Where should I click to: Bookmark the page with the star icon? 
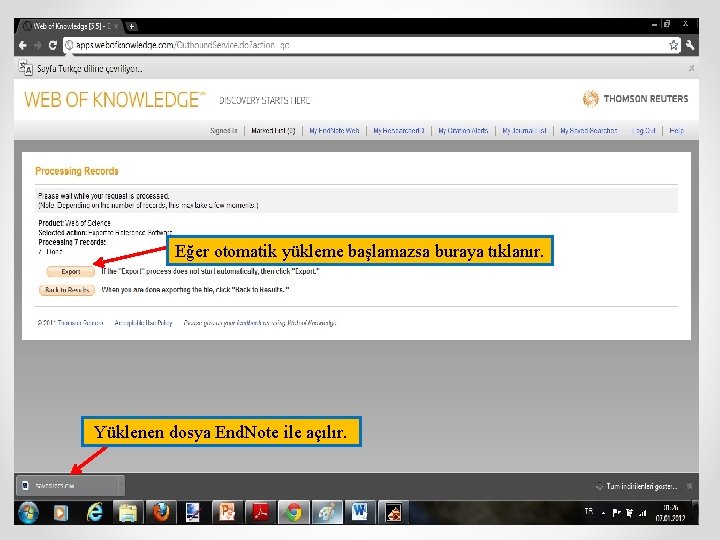(673, 45)
